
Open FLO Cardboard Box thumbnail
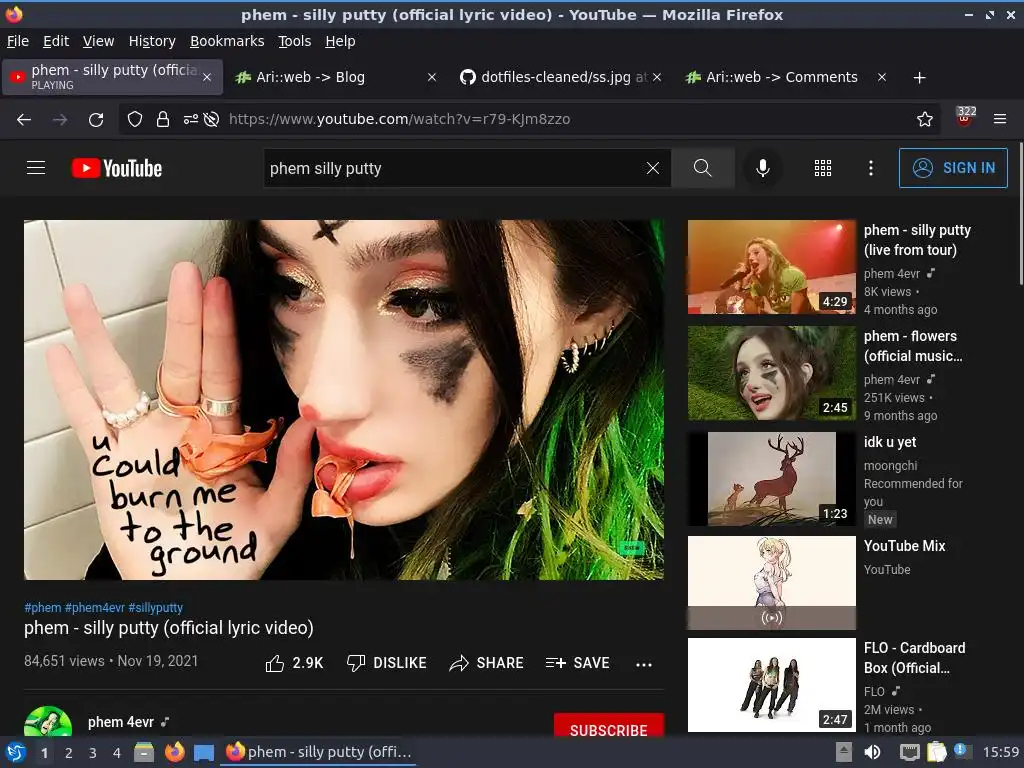pos(771,684)
